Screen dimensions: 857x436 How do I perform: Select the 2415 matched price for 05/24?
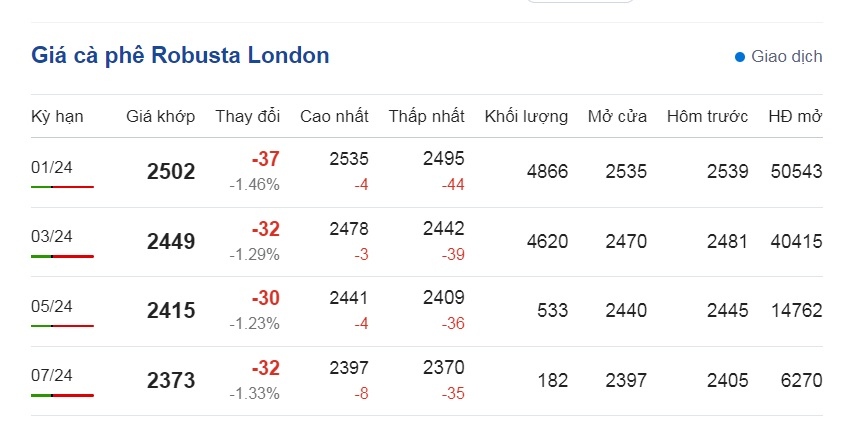(171, 311)
